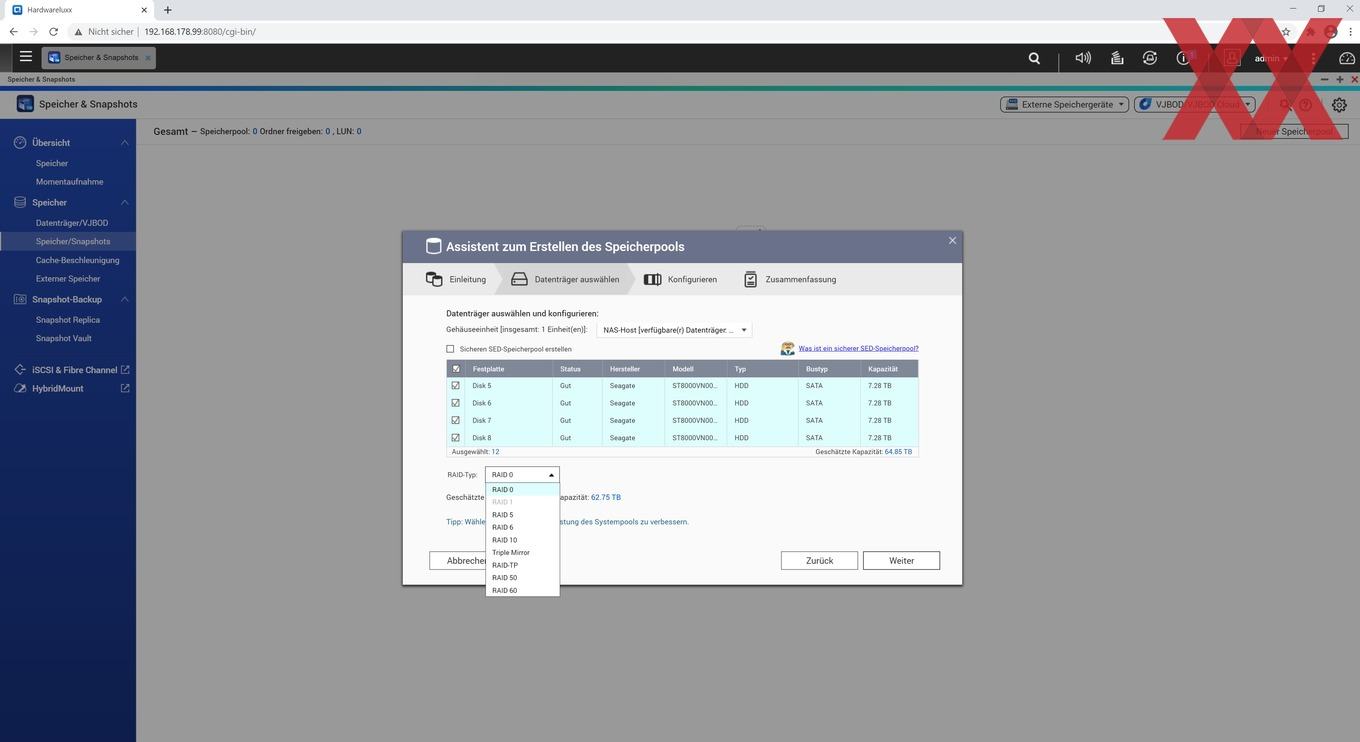The image size is (1360, 742).
Task: Click the Zurück button
Action: (x=819, y=561)
